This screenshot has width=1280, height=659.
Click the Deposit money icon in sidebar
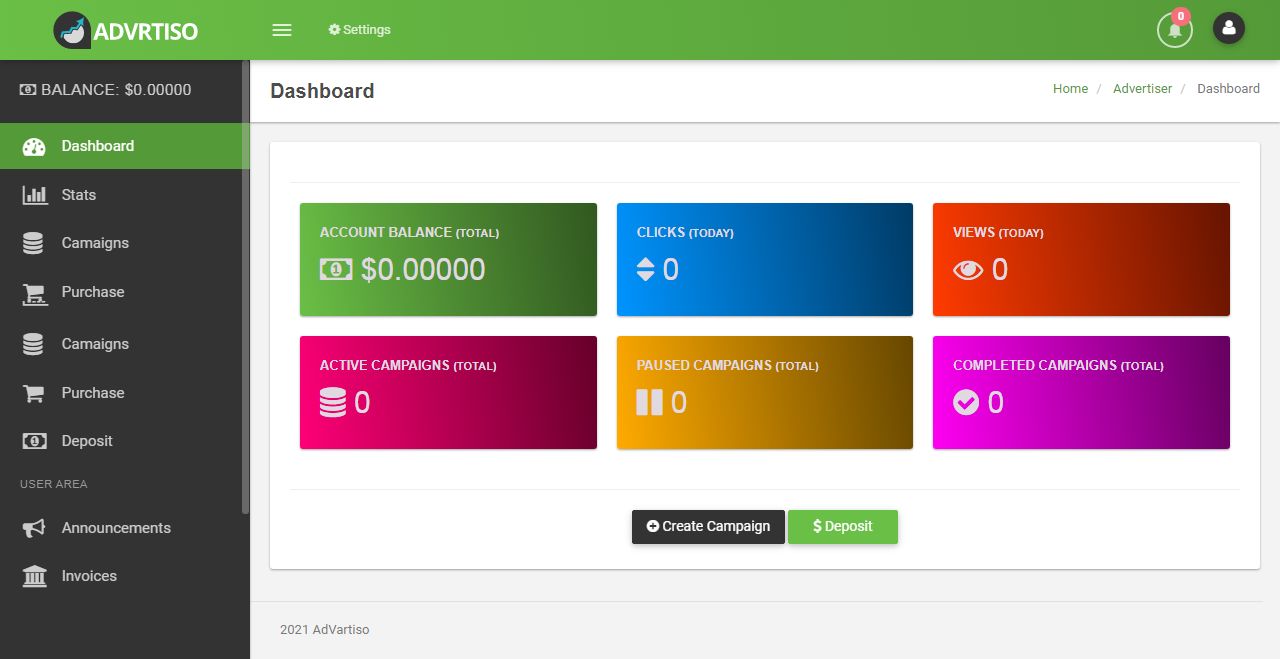[x=34, y=441]
